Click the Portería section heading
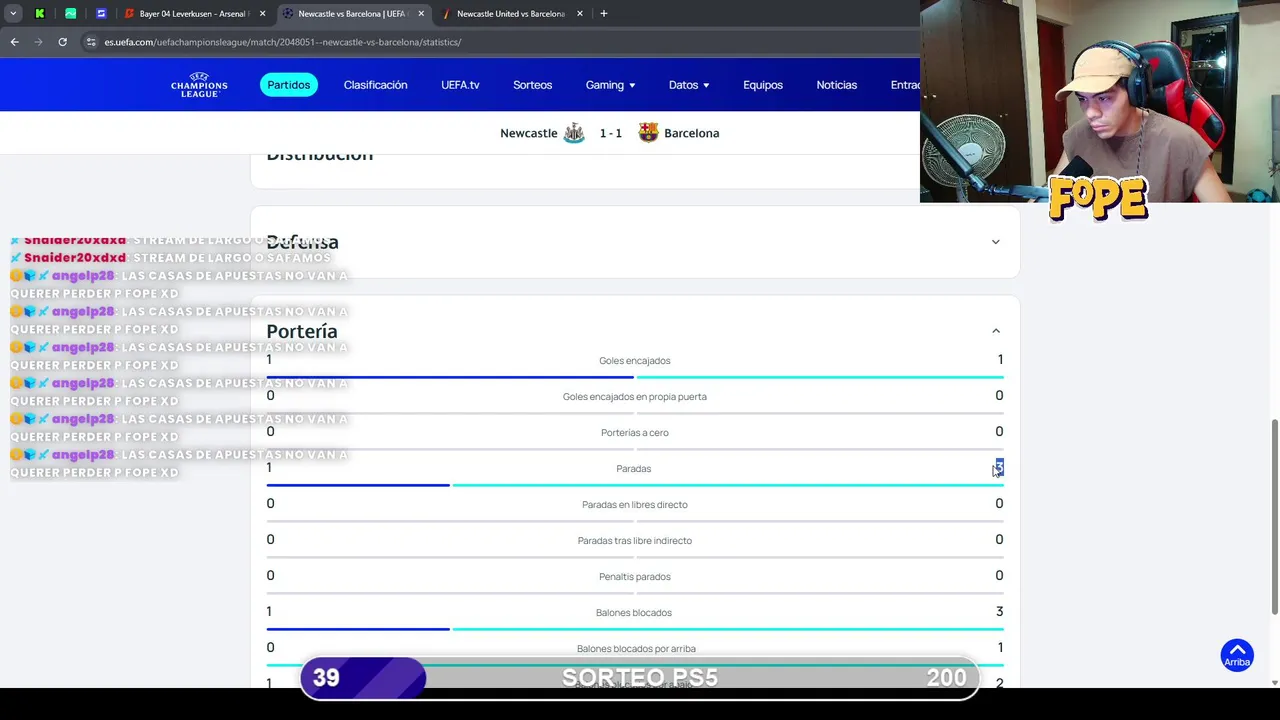The image size is (1280, 720). coord(301,331)
